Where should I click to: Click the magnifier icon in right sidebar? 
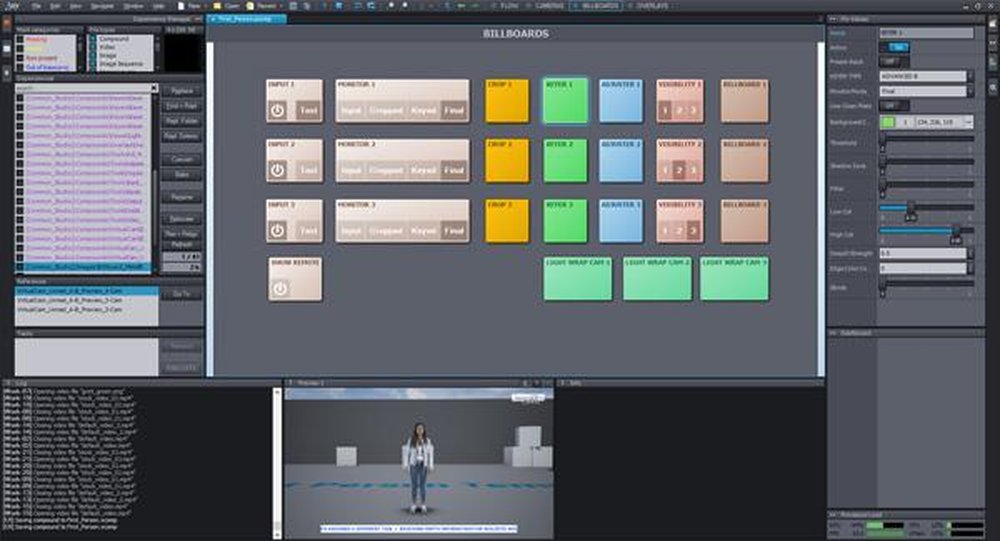(x=993, y=87)
